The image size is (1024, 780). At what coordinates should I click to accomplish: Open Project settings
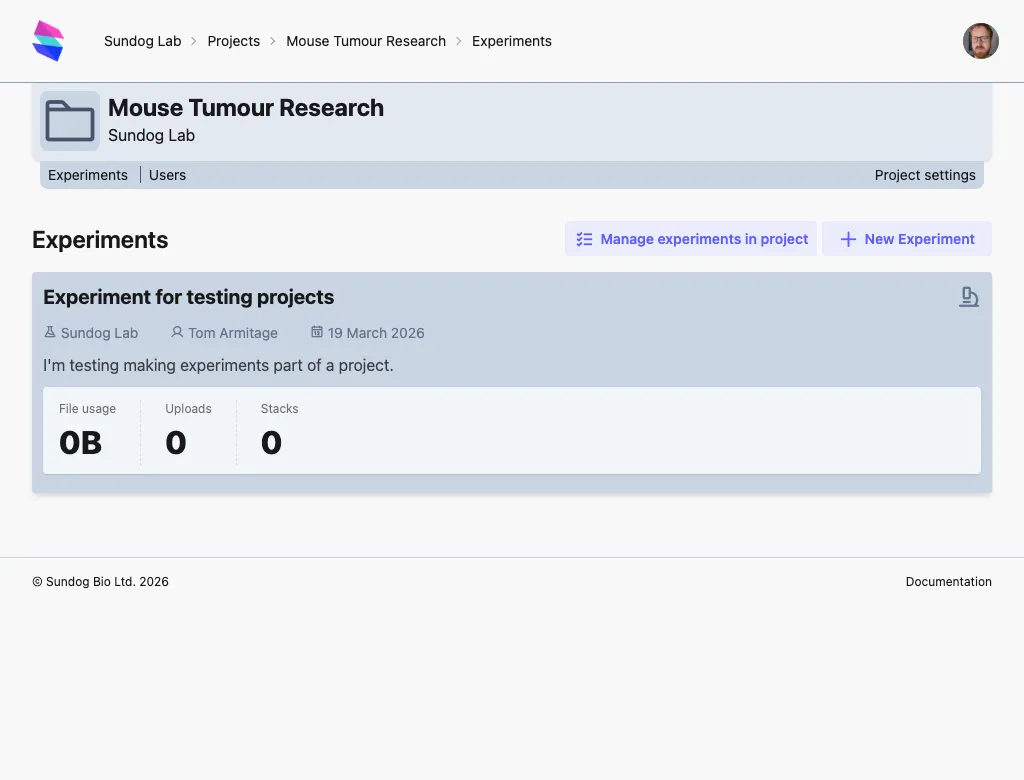click(925, 175)
